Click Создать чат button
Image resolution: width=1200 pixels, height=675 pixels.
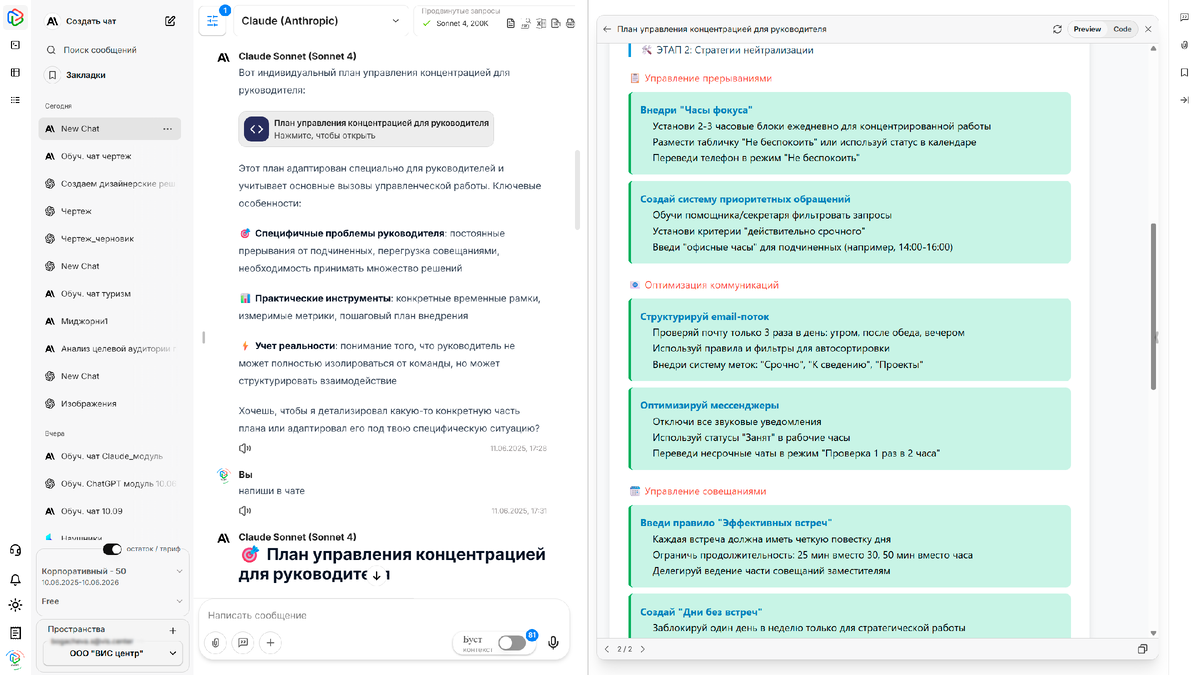pos(91,21)
